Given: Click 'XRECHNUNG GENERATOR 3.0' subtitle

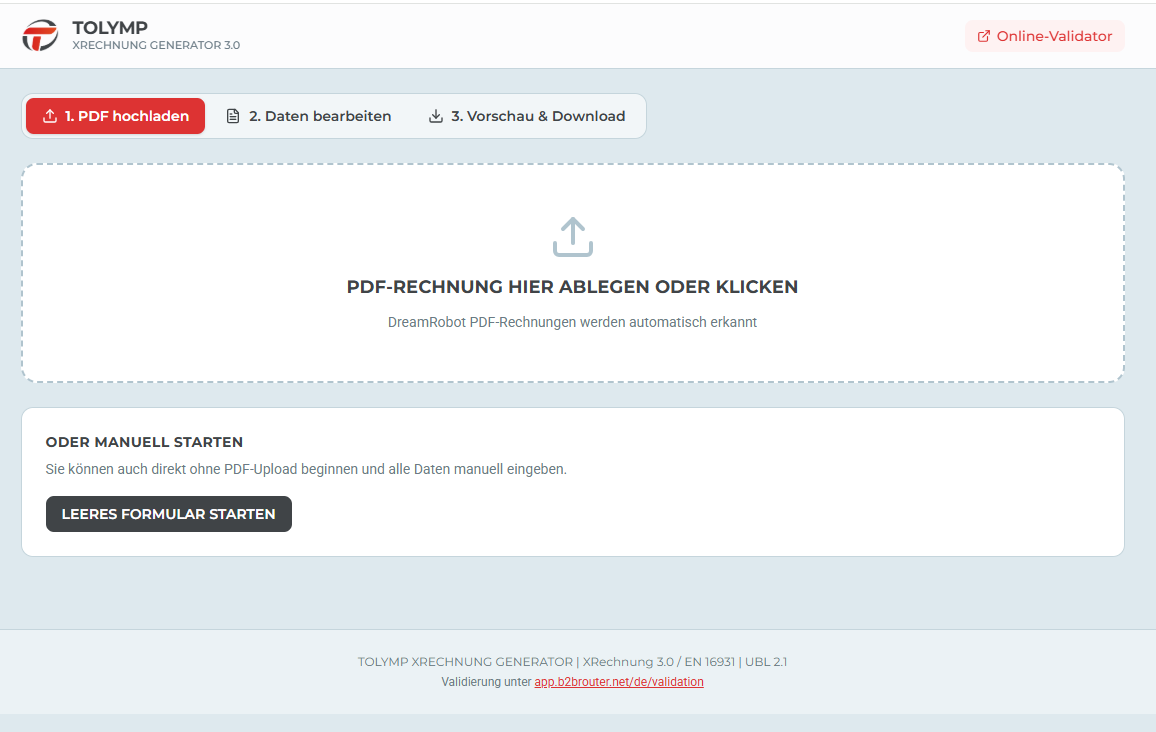Looking at the screenshot, I should (x=156, y=45).
